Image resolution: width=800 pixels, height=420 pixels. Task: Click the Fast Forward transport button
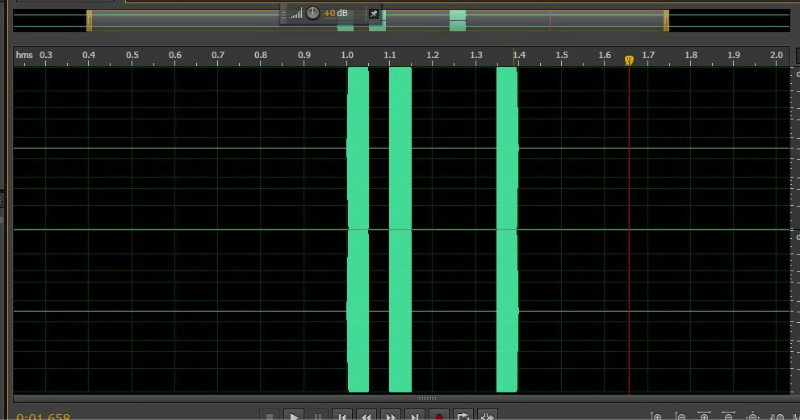[x=391, y=415]
